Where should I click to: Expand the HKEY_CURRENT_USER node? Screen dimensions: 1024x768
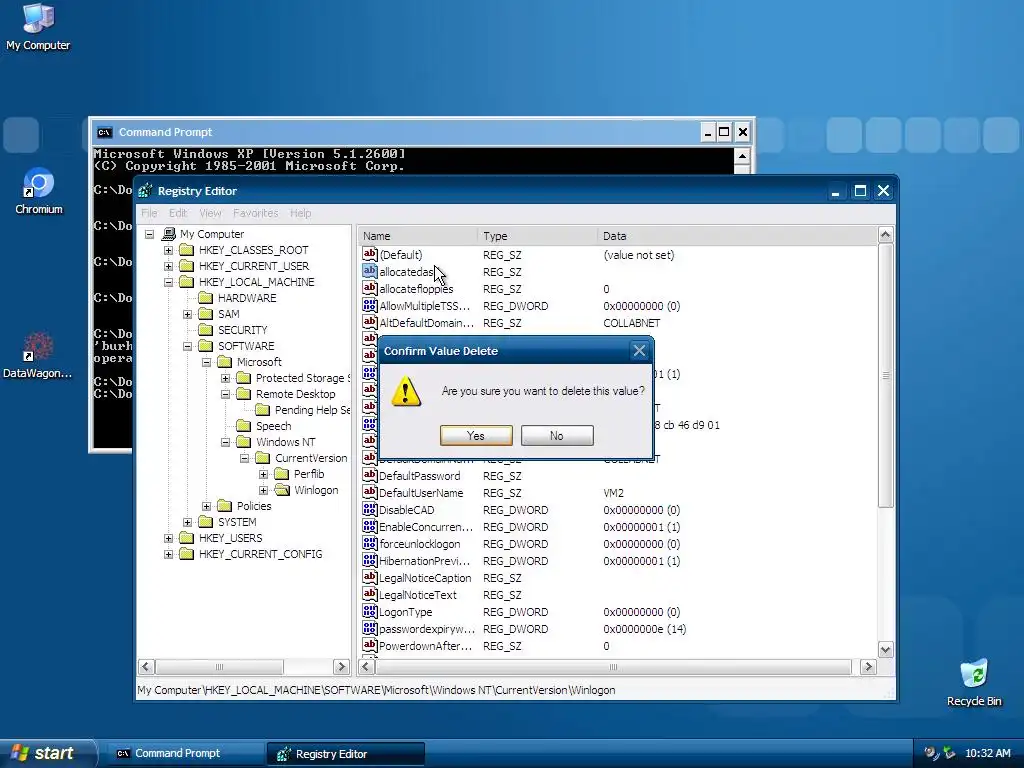click(x=168, y=266)
